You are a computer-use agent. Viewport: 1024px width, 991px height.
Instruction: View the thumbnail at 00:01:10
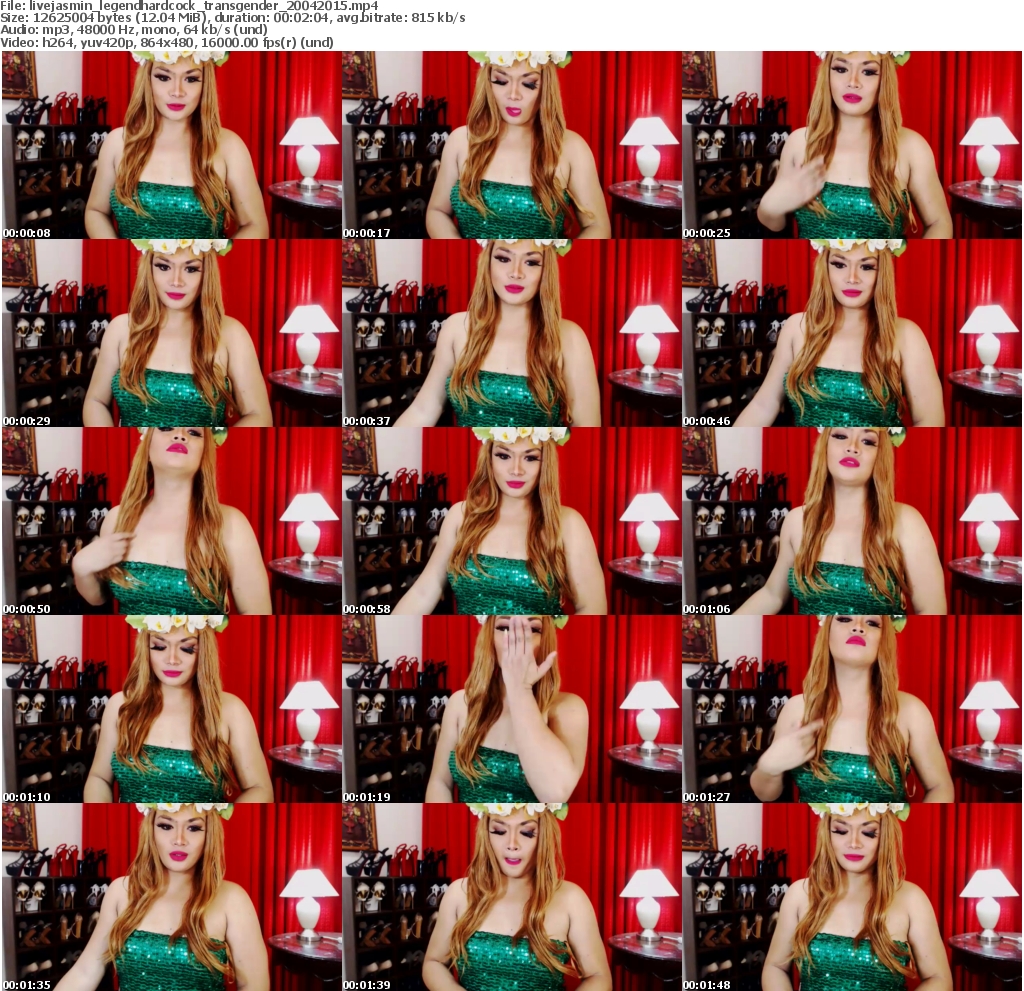click(x=172, y=709)
